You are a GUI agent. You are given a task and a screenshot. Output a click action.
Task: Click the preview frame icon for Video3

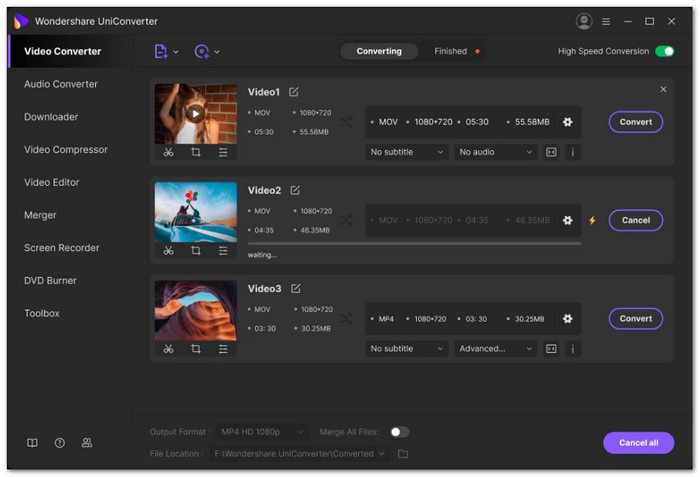[551, 349]
